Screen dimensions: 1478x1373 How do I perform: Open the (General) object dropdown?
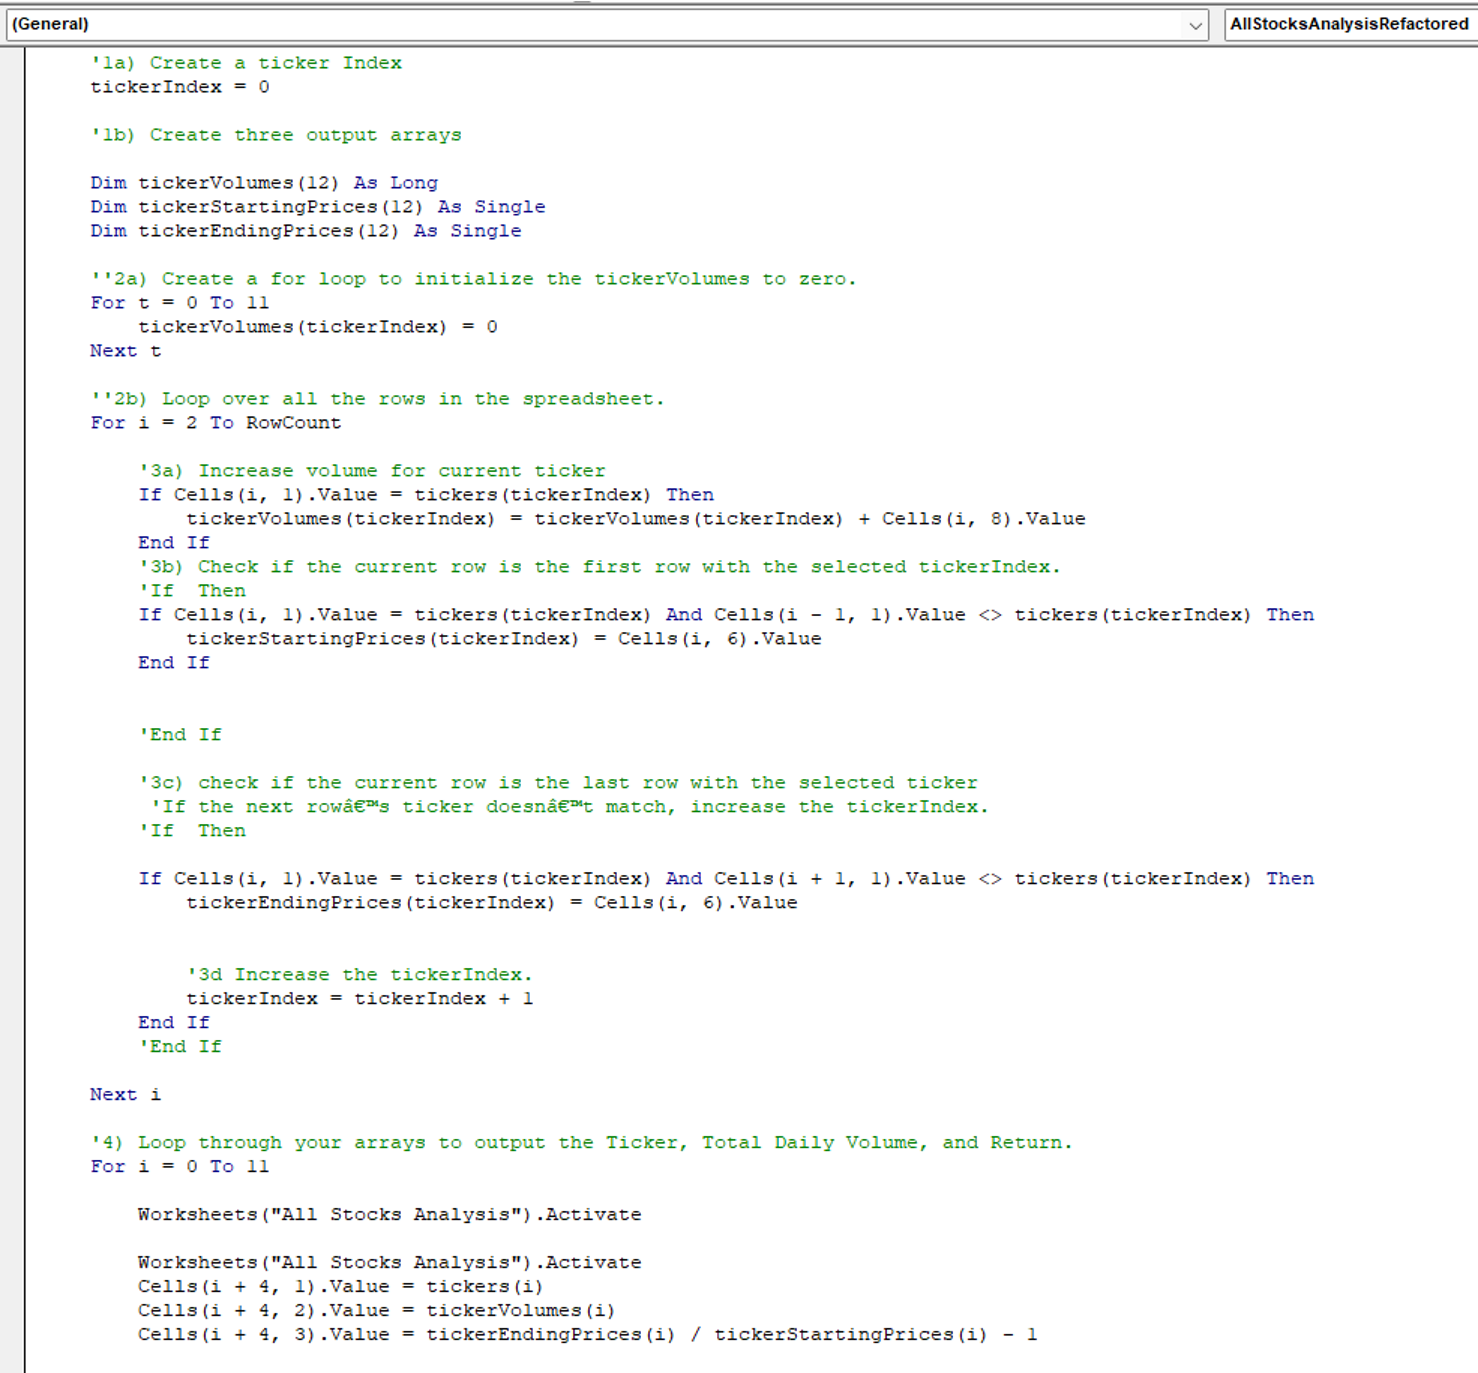(607, 24)
